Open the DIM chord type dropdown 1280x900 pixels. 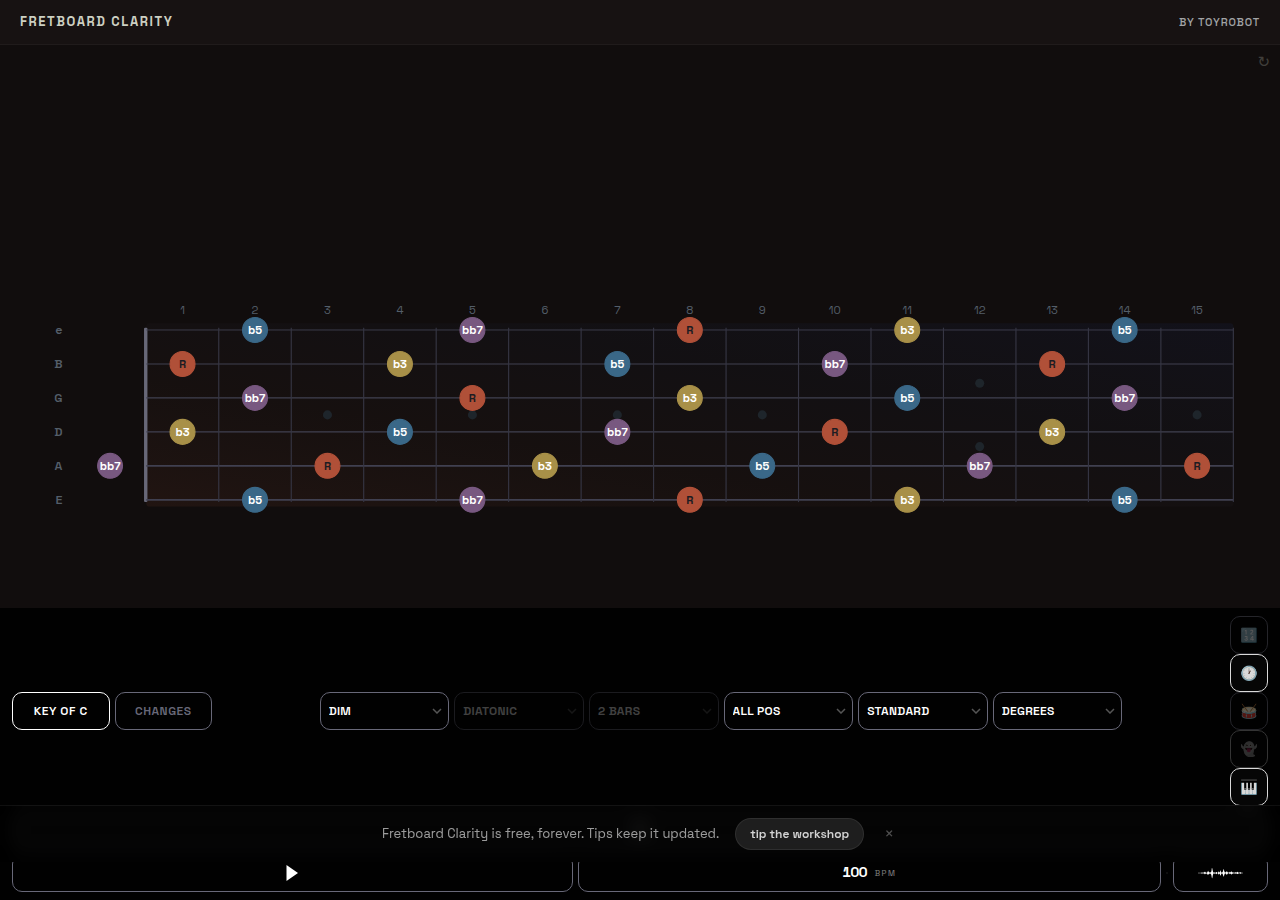pyautogui.click(x=384, y=711)
